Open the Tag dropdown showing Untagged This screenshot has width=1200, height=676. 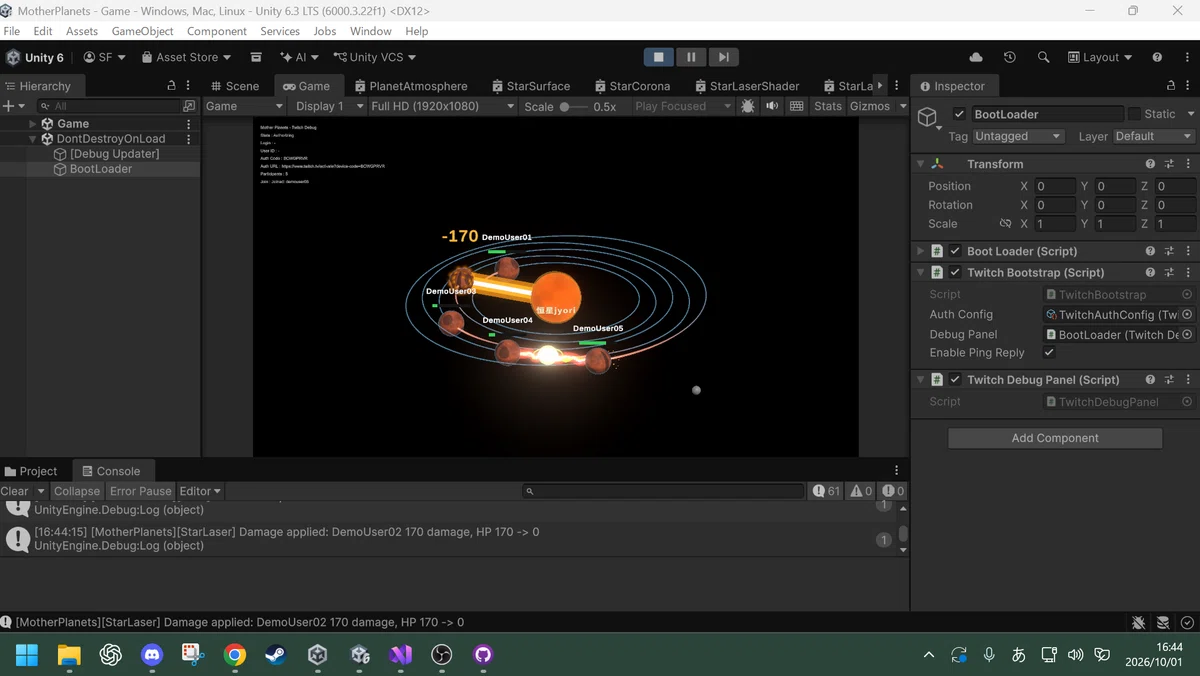coord(1018,136)
